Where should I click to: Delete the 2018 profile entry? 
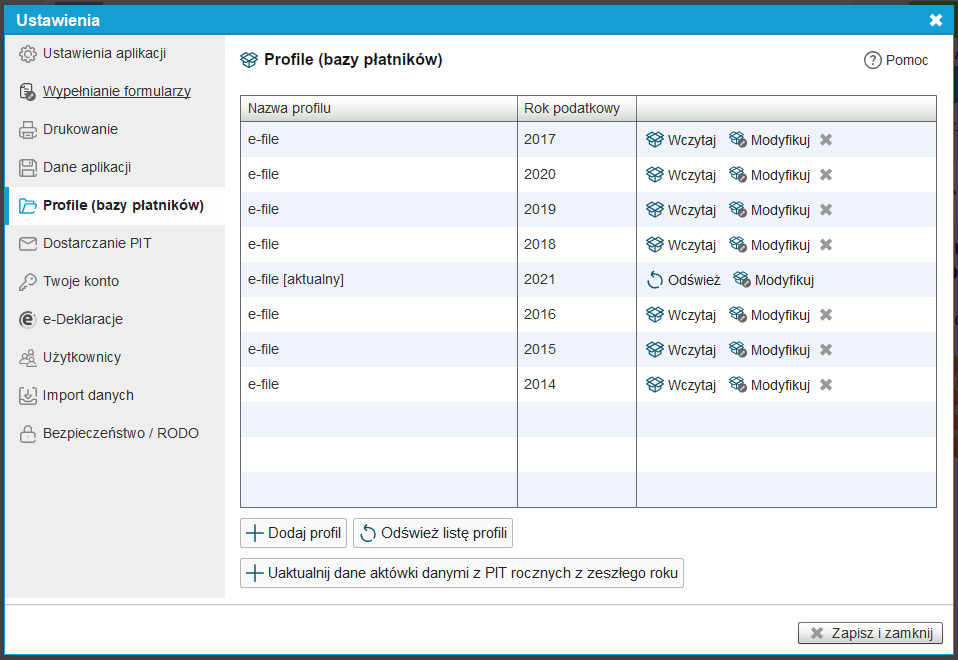pyautogui.click(x=826, y=244)
